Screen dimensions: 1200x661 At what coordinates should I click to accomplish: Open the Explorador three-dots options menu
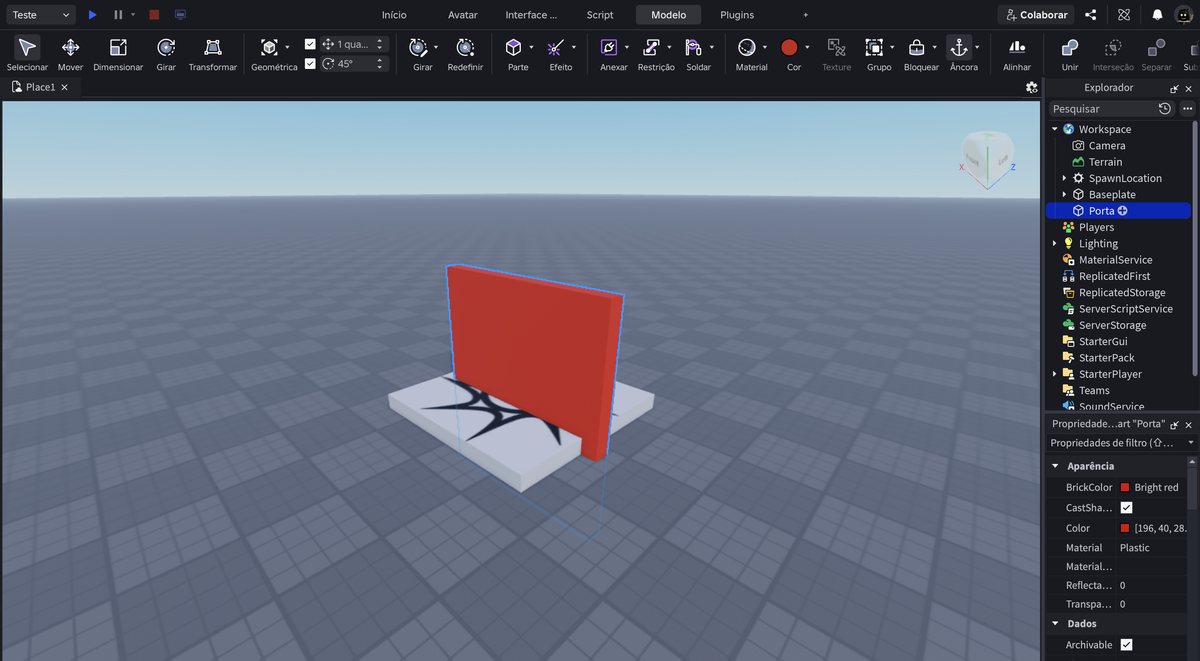coord(1188,108)
